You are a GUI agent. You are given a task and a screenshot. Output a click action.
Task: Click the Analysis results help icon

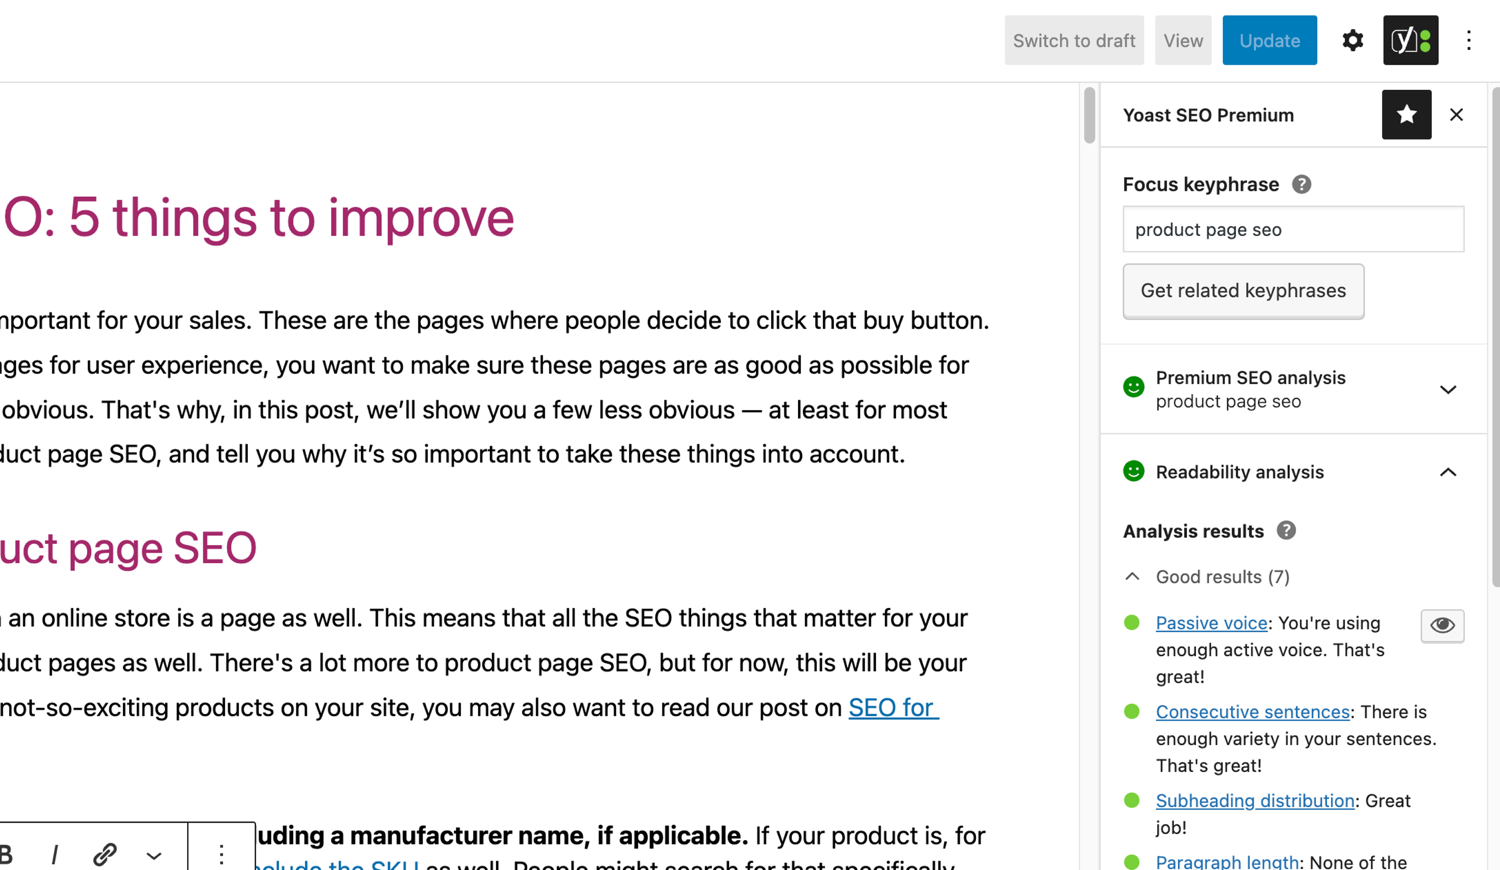click(1286, 530)
